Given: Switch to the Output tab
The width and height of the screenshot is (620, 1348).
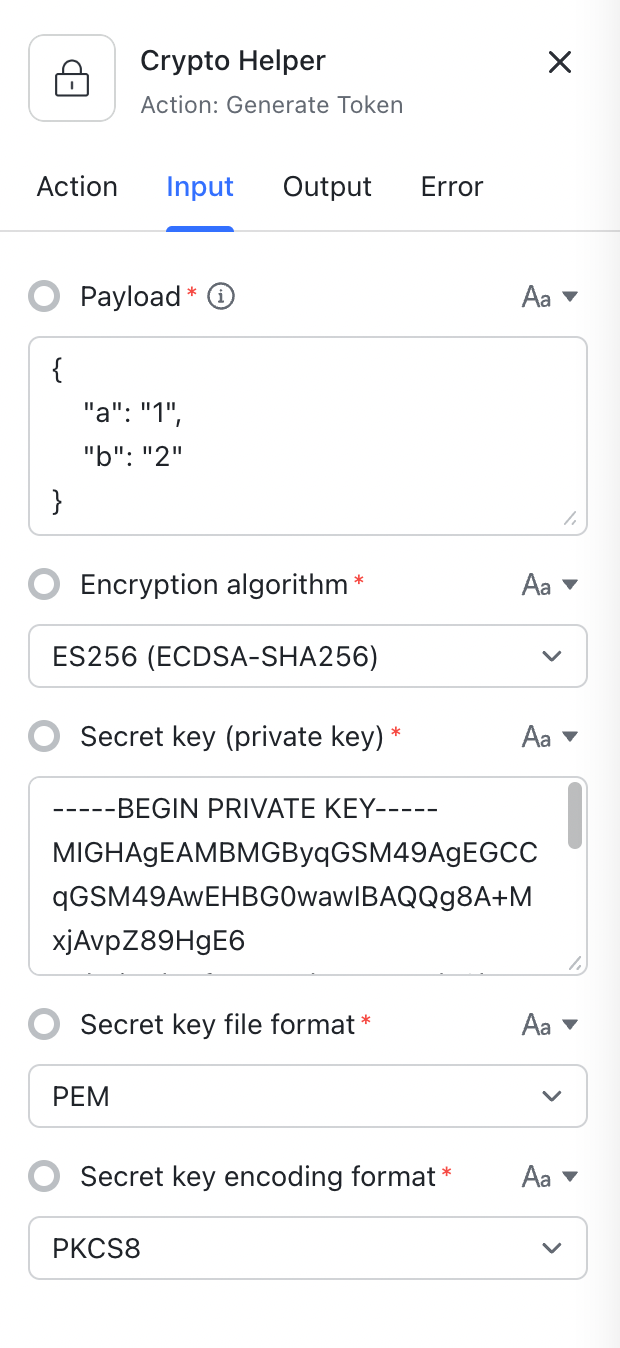Looking at the screenshot, I should (327, 187).
